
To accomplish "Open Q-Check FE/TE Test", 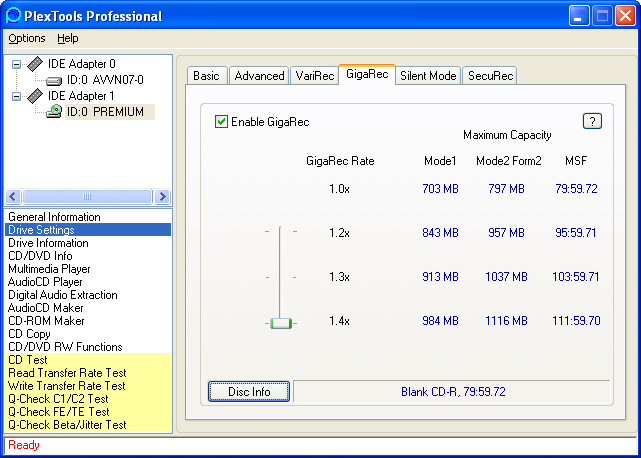I will (x=88, y=412).
